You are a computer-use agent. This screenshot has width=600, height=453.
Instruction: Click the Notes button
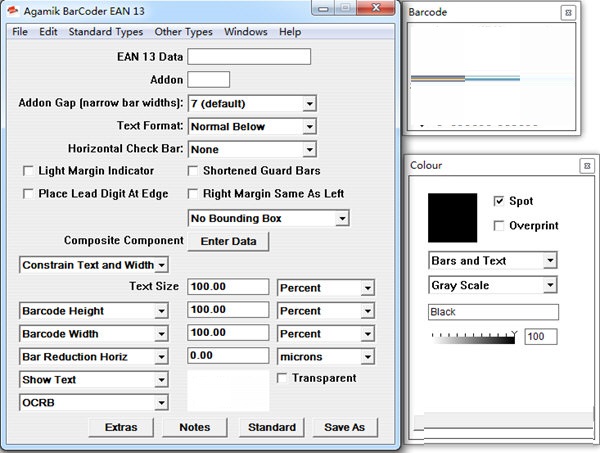point(195,427)
